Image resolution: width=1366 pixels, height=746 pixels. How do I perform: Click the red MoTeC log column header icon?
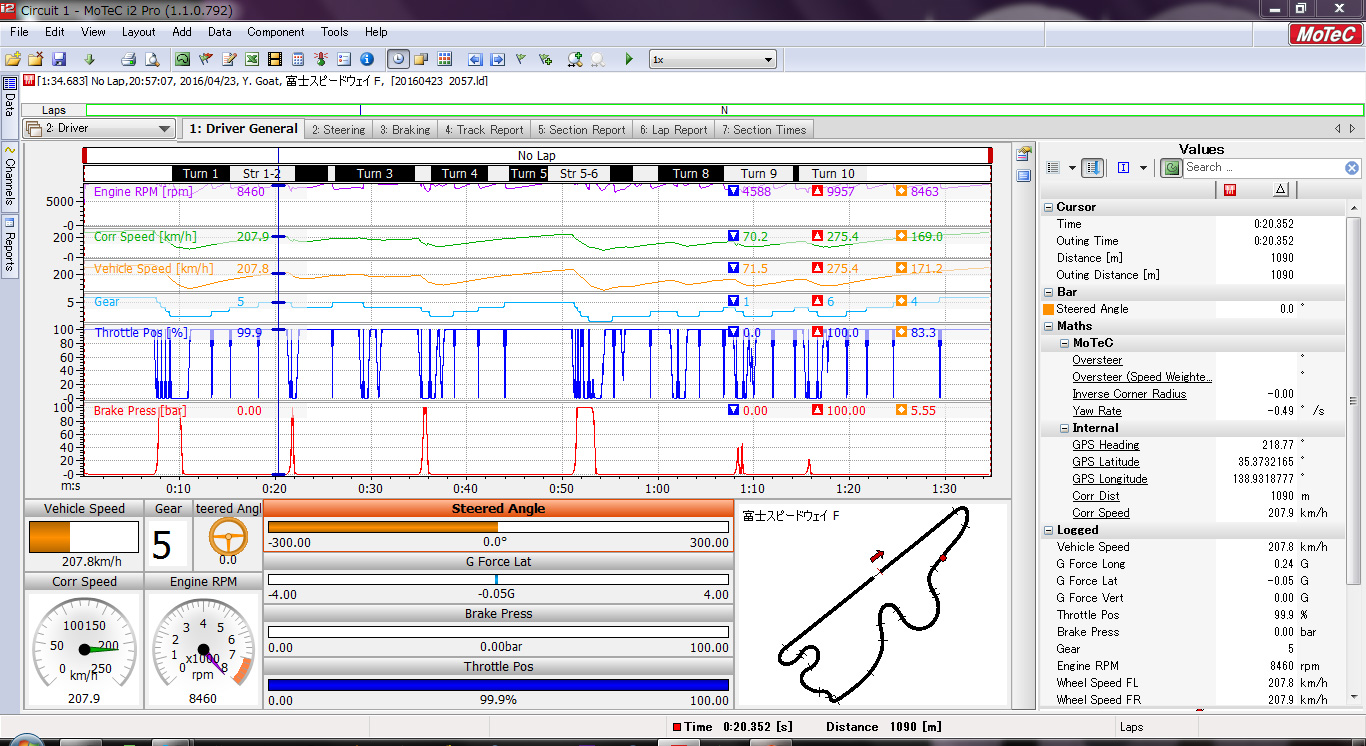pos(1230,190)
